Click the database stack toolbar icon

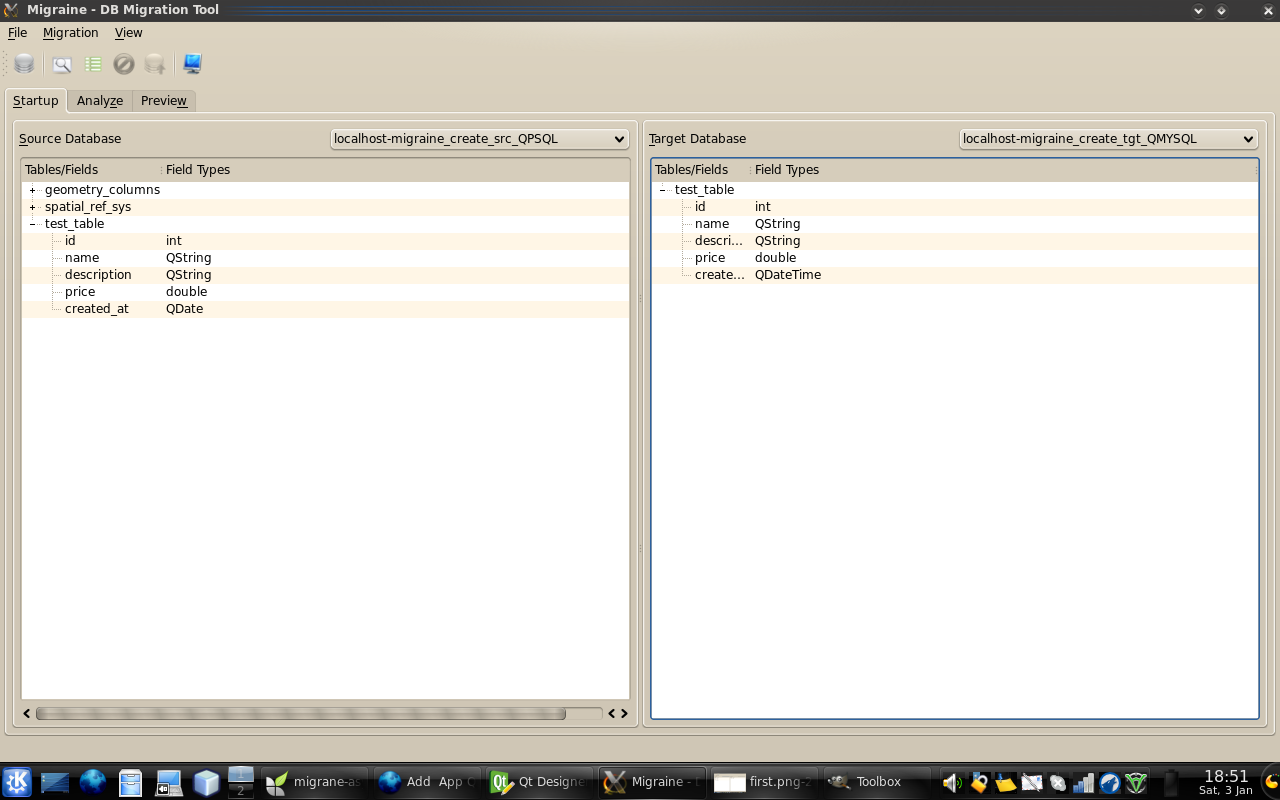point(24,64)
